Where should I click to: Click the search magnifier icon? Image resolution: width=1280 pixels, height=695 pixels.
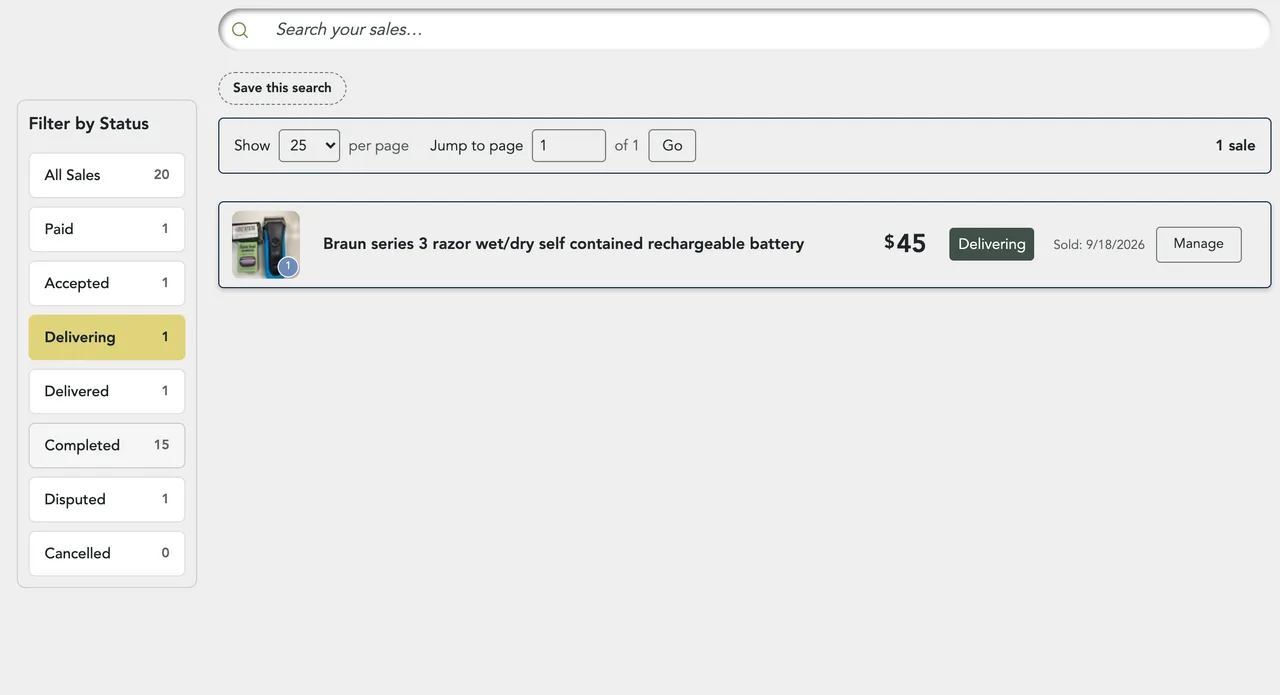(240, 30)
